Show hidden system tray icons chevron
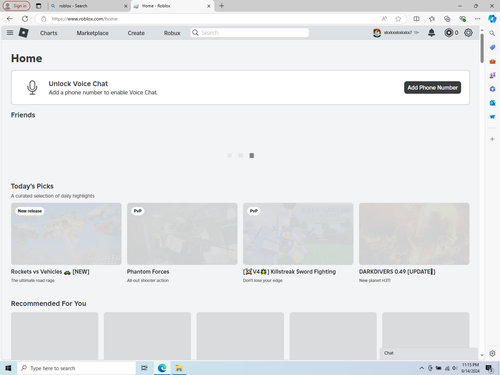 click(x=422, y=368)
